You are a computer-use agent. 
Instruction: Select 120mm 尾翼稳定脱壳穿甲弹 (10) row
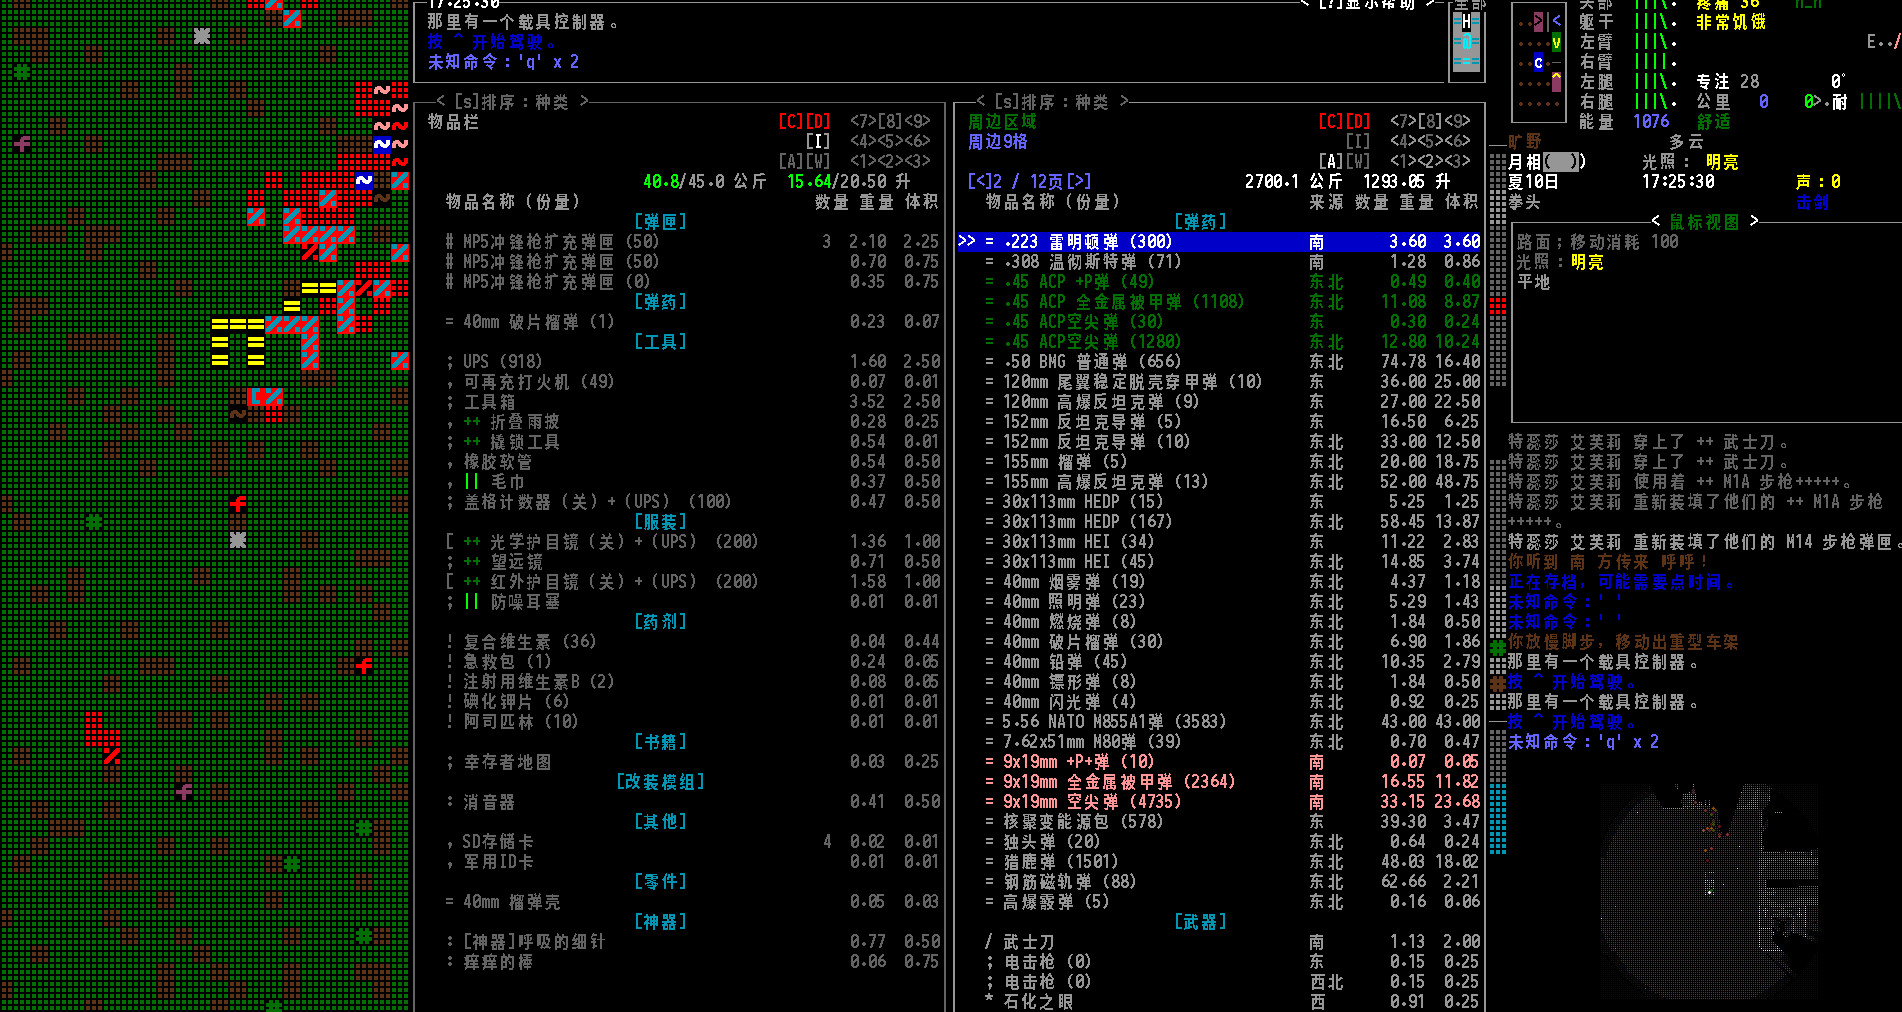pyautogui.click(x=1218, y=382)
